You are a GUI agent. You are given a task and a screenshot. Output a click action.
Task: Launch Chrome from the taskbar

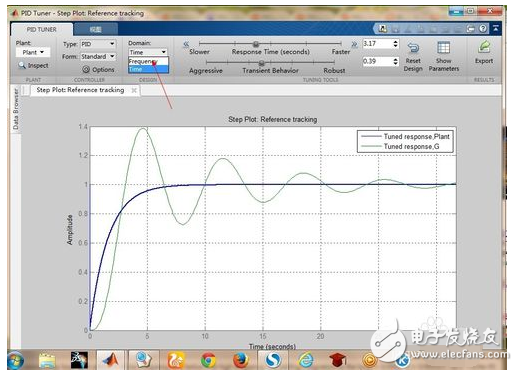(208, 360)
